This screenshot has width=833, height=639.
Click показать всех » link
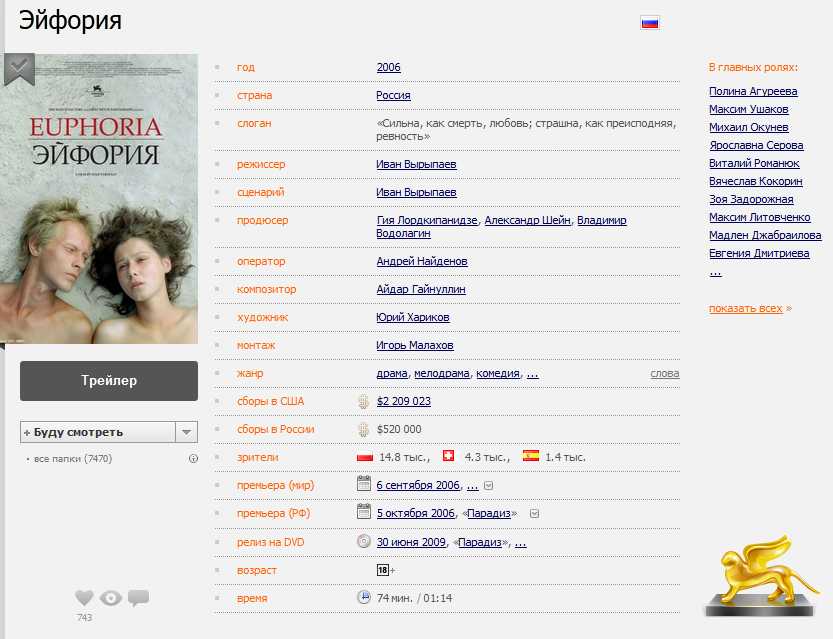(x=750, y=309)
